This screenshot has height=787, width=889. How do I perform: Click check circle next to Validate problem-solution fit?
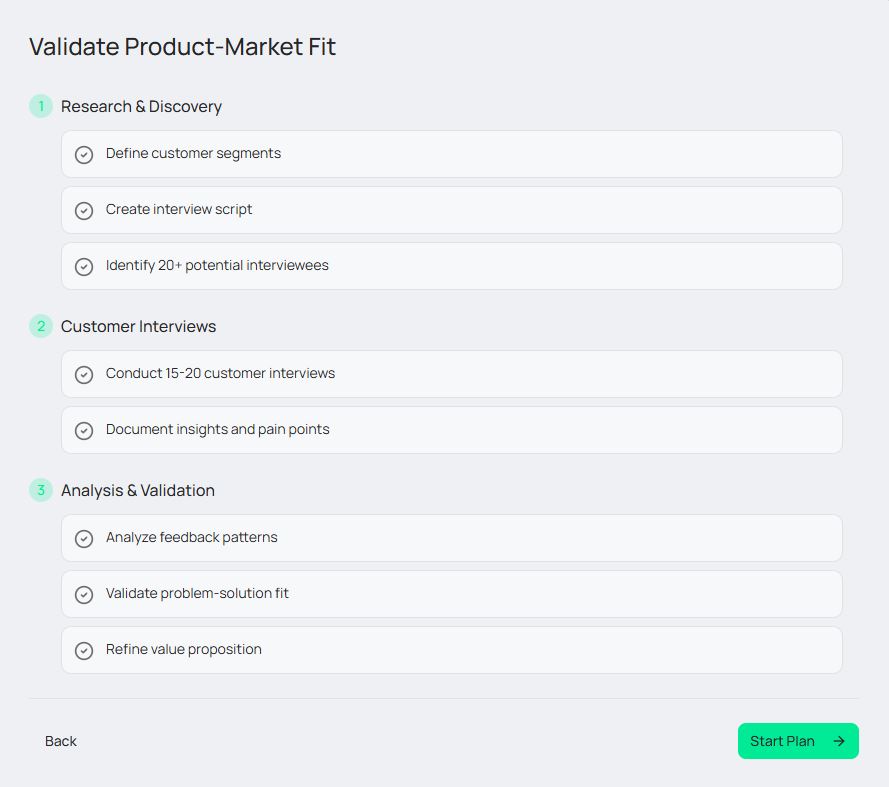tap(84, 595)
